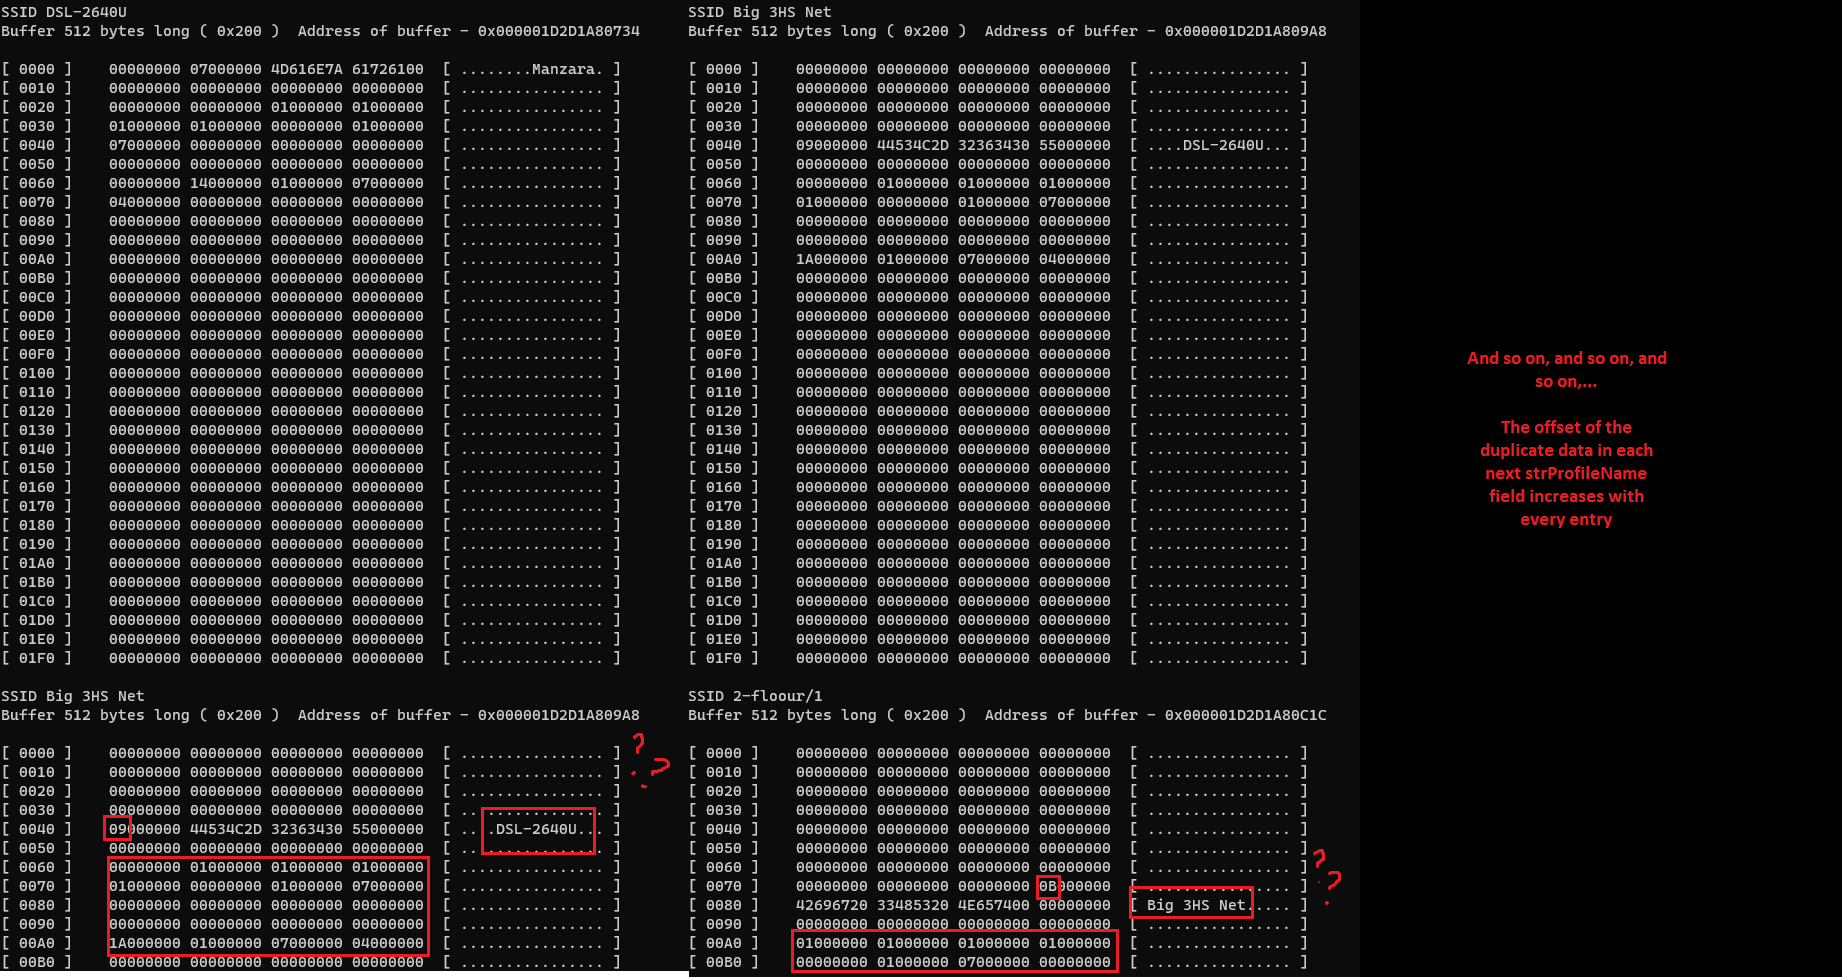This screenshot has height=977, width=1842.
Task: Click hex word 14000000 in DSL-2640U dump
Action: (226, 183)
